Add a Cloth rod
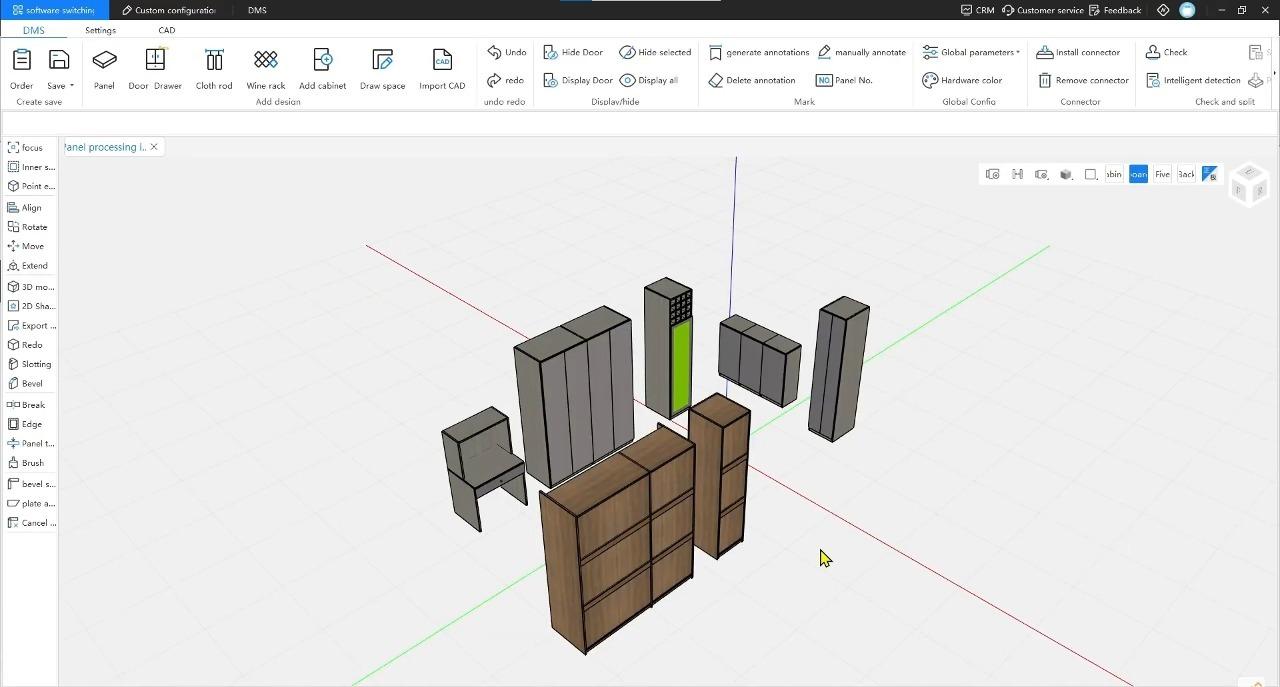Viewport: 1280px width, 687px height. (x=214, y=68)
